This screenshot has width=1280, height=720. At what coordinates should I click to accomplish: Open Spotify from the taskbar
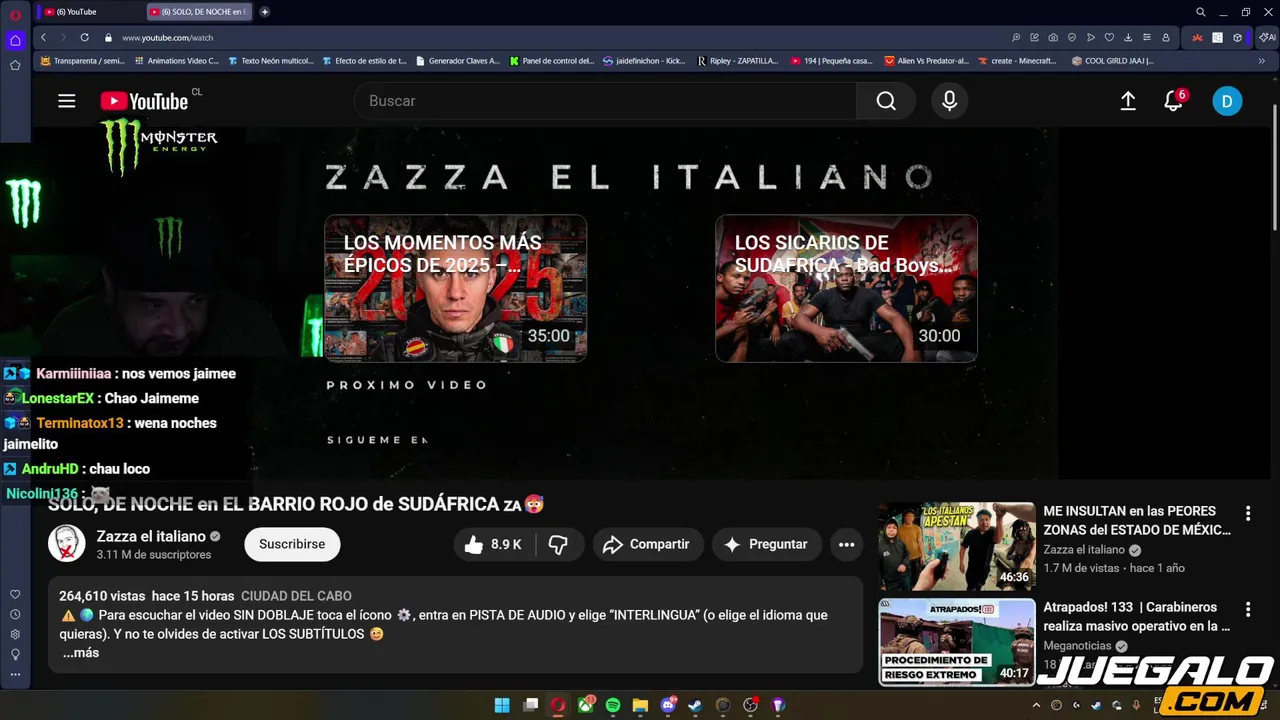pyautogui.click(x=613, y=705)
